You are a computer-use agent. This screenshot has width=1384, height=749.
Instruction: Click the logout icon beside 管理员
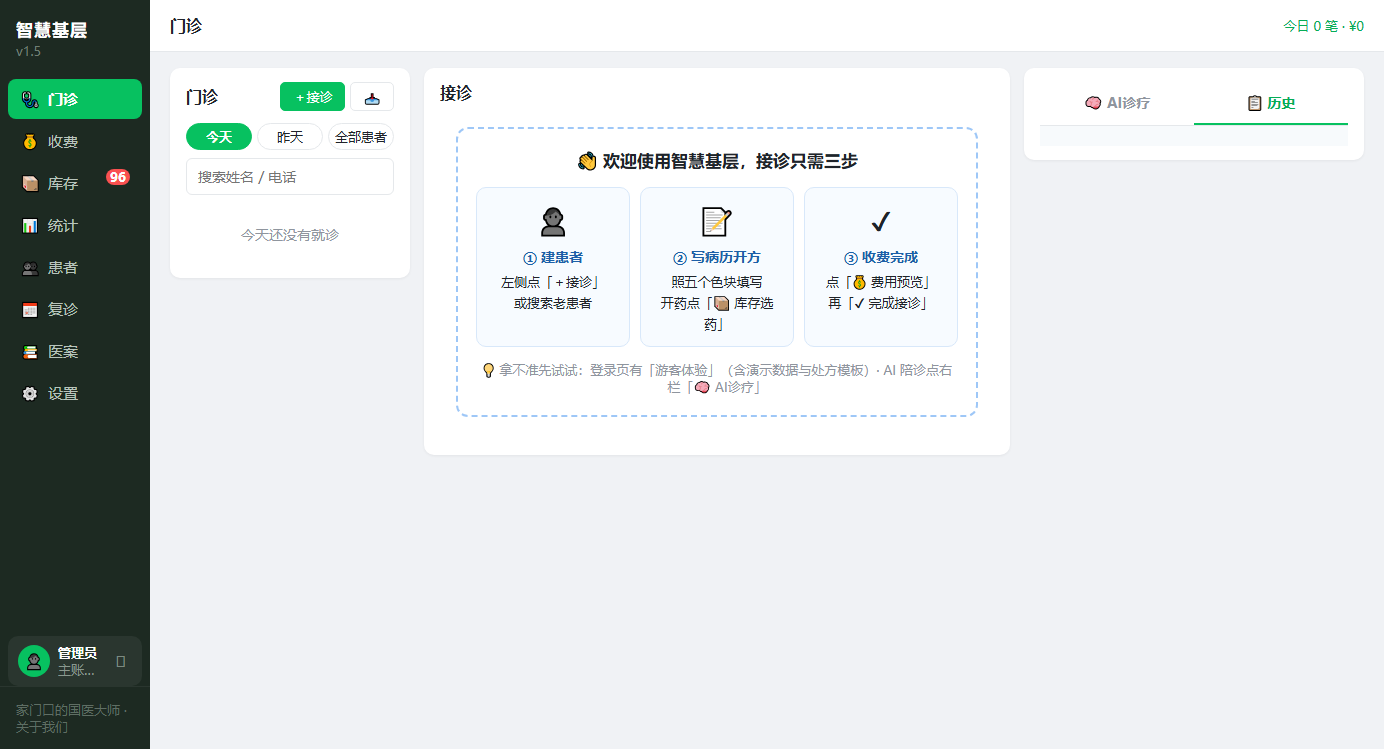coord(121,661)
